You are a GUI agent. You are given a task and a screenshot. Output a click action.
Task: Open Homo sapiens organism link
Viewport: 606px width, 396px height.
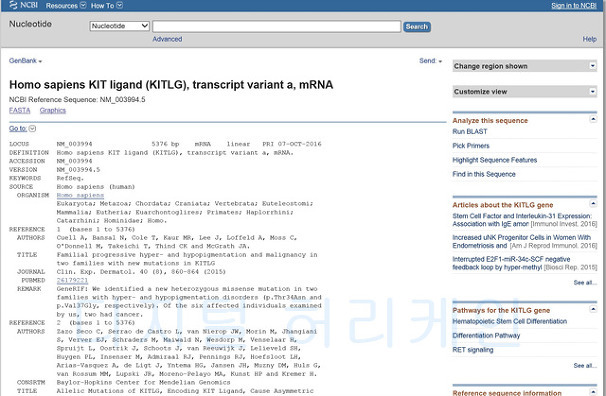click(80, 195)
